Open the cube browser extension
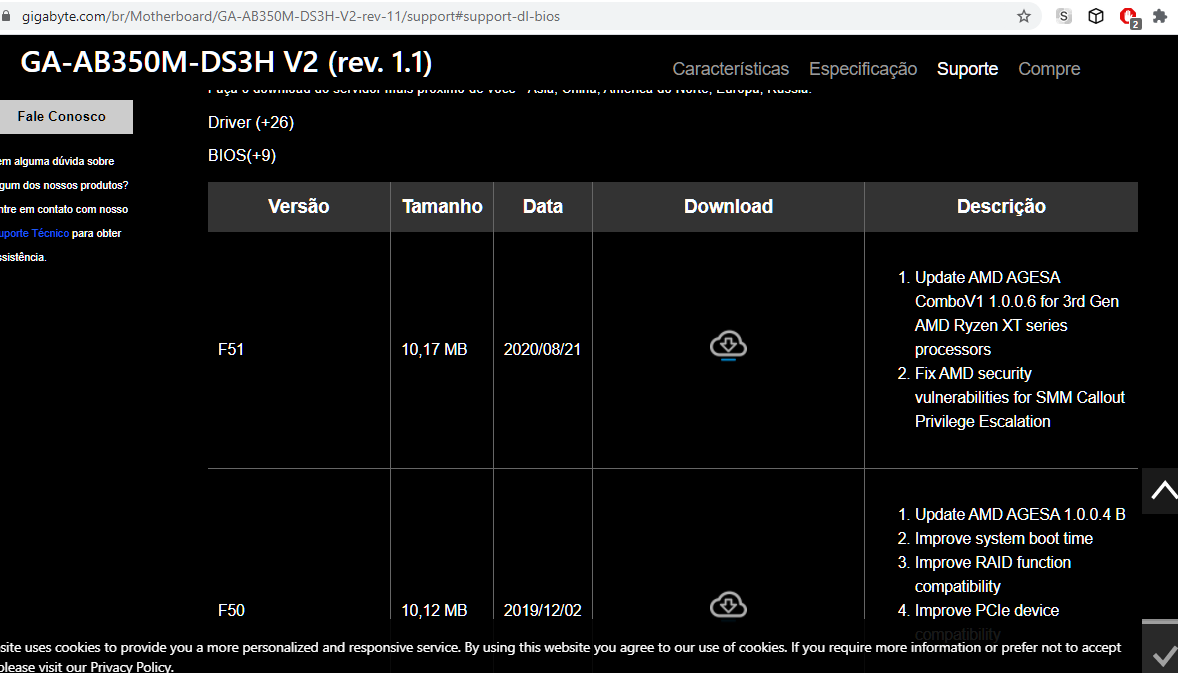 (1095, 16)
